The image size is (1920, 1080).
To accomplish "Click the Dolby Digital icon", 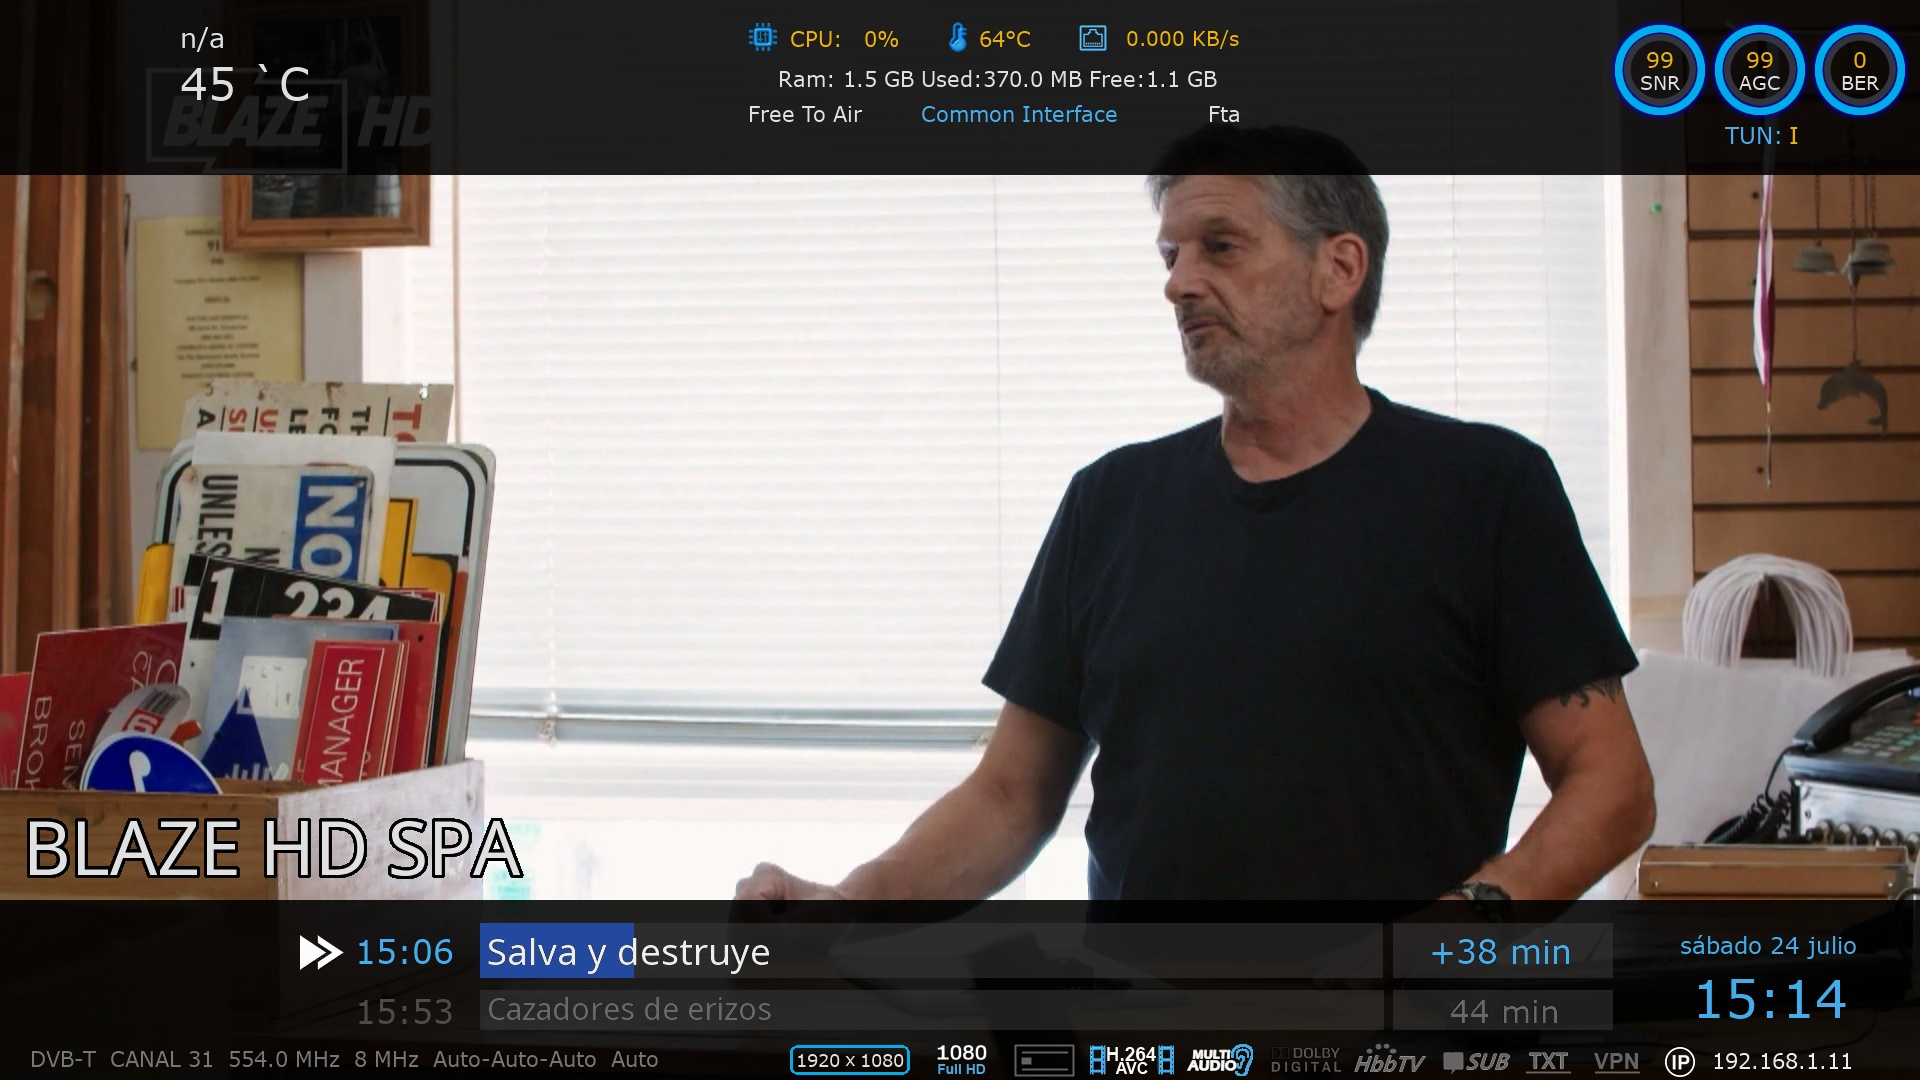I will (1305, 1060).
